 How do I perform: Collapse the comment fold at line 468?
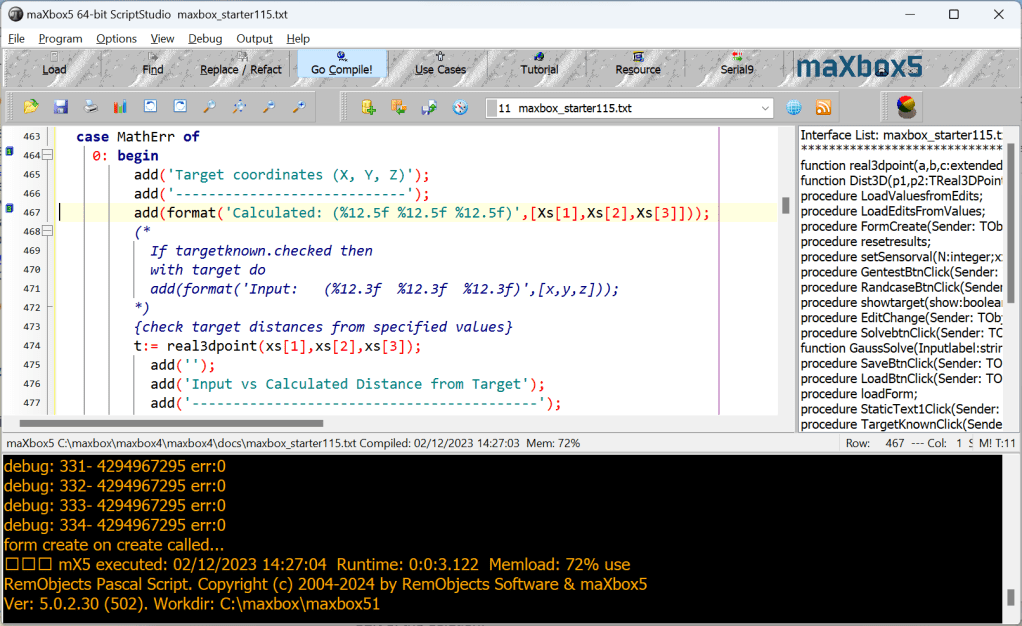pos(47,231)
